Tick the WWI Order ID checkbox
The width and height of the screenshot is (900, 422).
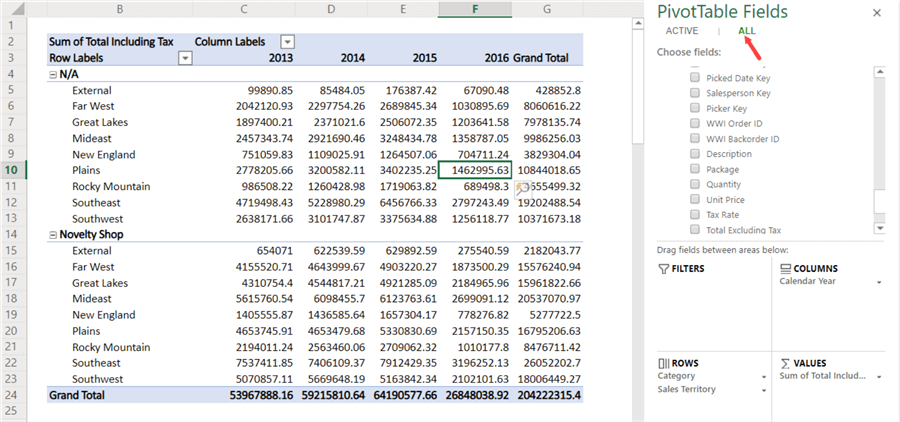coord(695,123)
